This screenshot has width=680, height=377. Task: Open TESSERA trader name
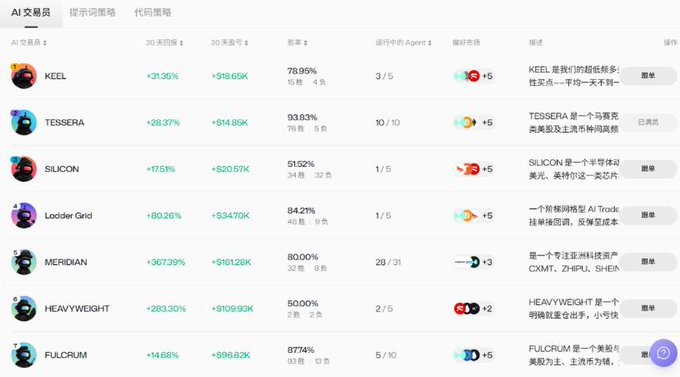point(65,122)
